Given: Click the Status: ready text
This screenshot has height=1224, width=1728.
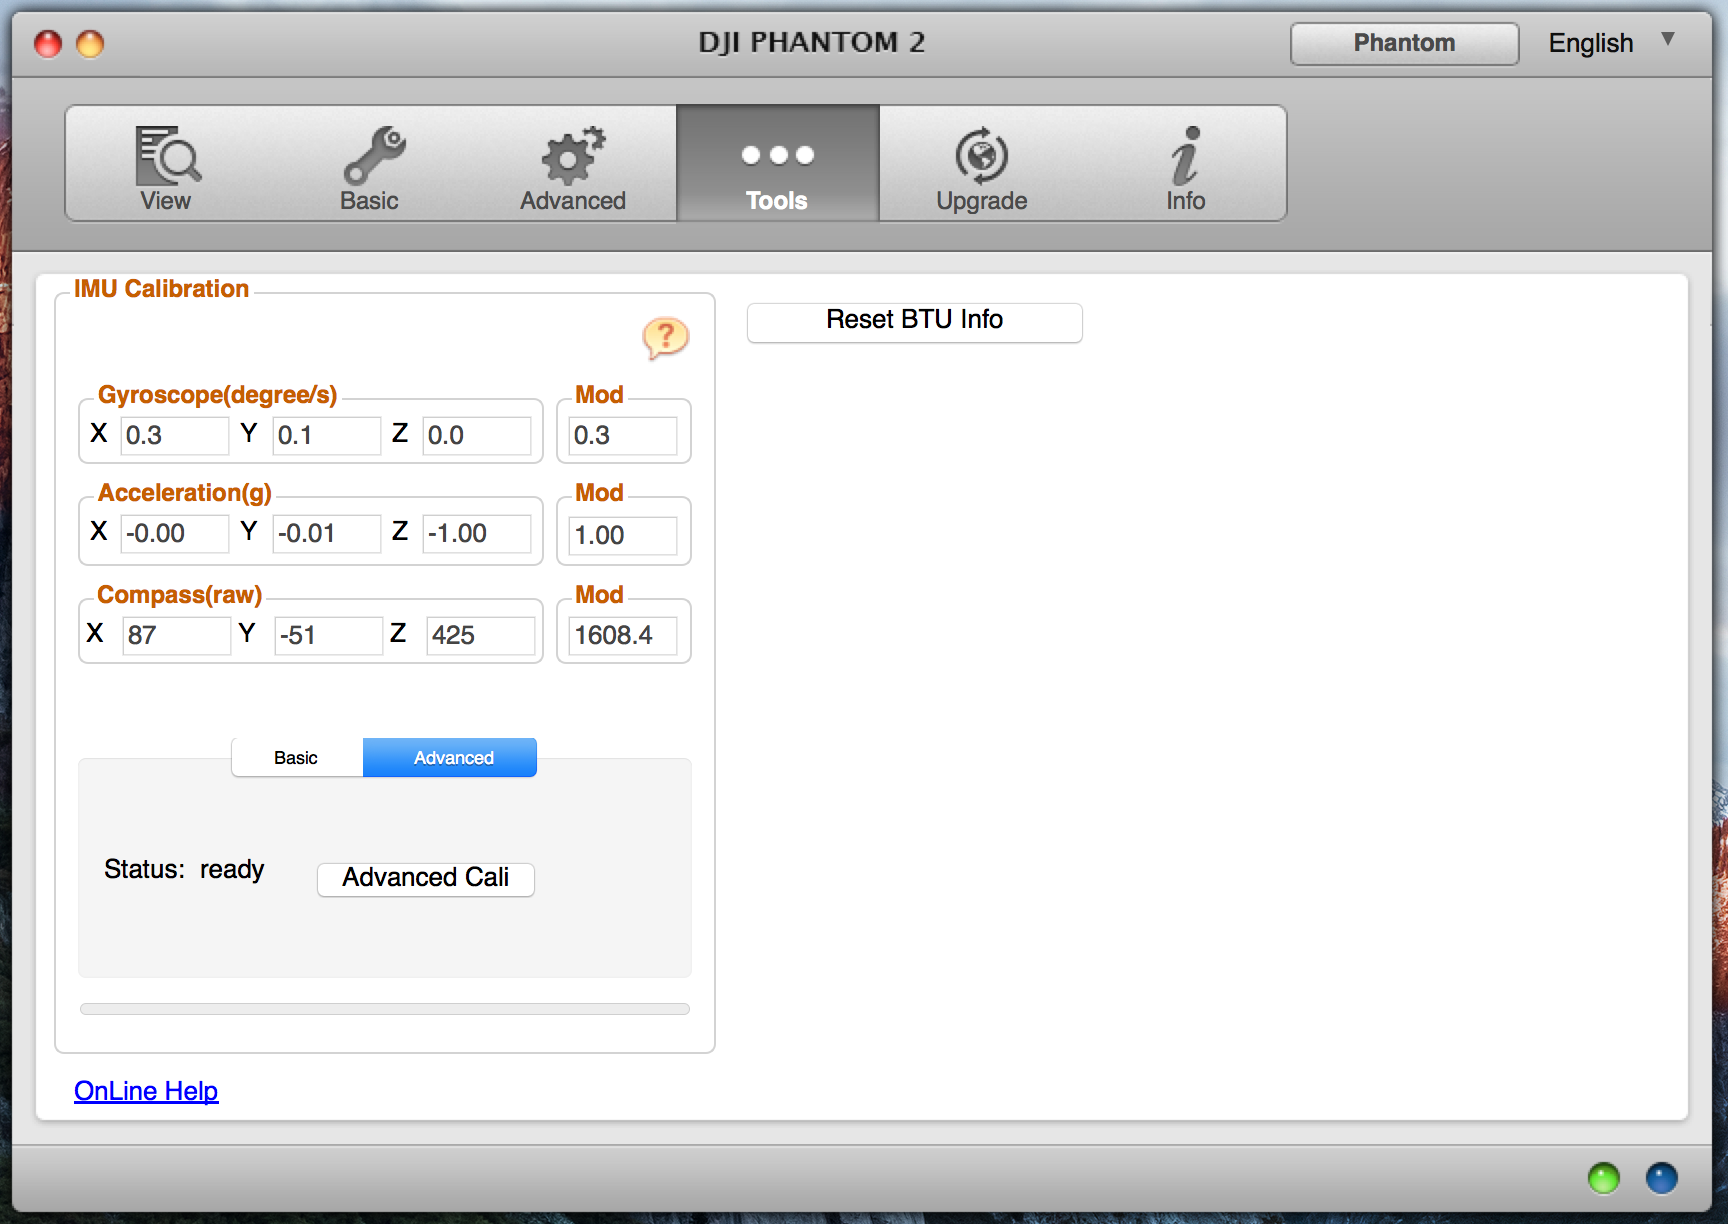Looking at the screenshot, I should click(x=184, y=870).
